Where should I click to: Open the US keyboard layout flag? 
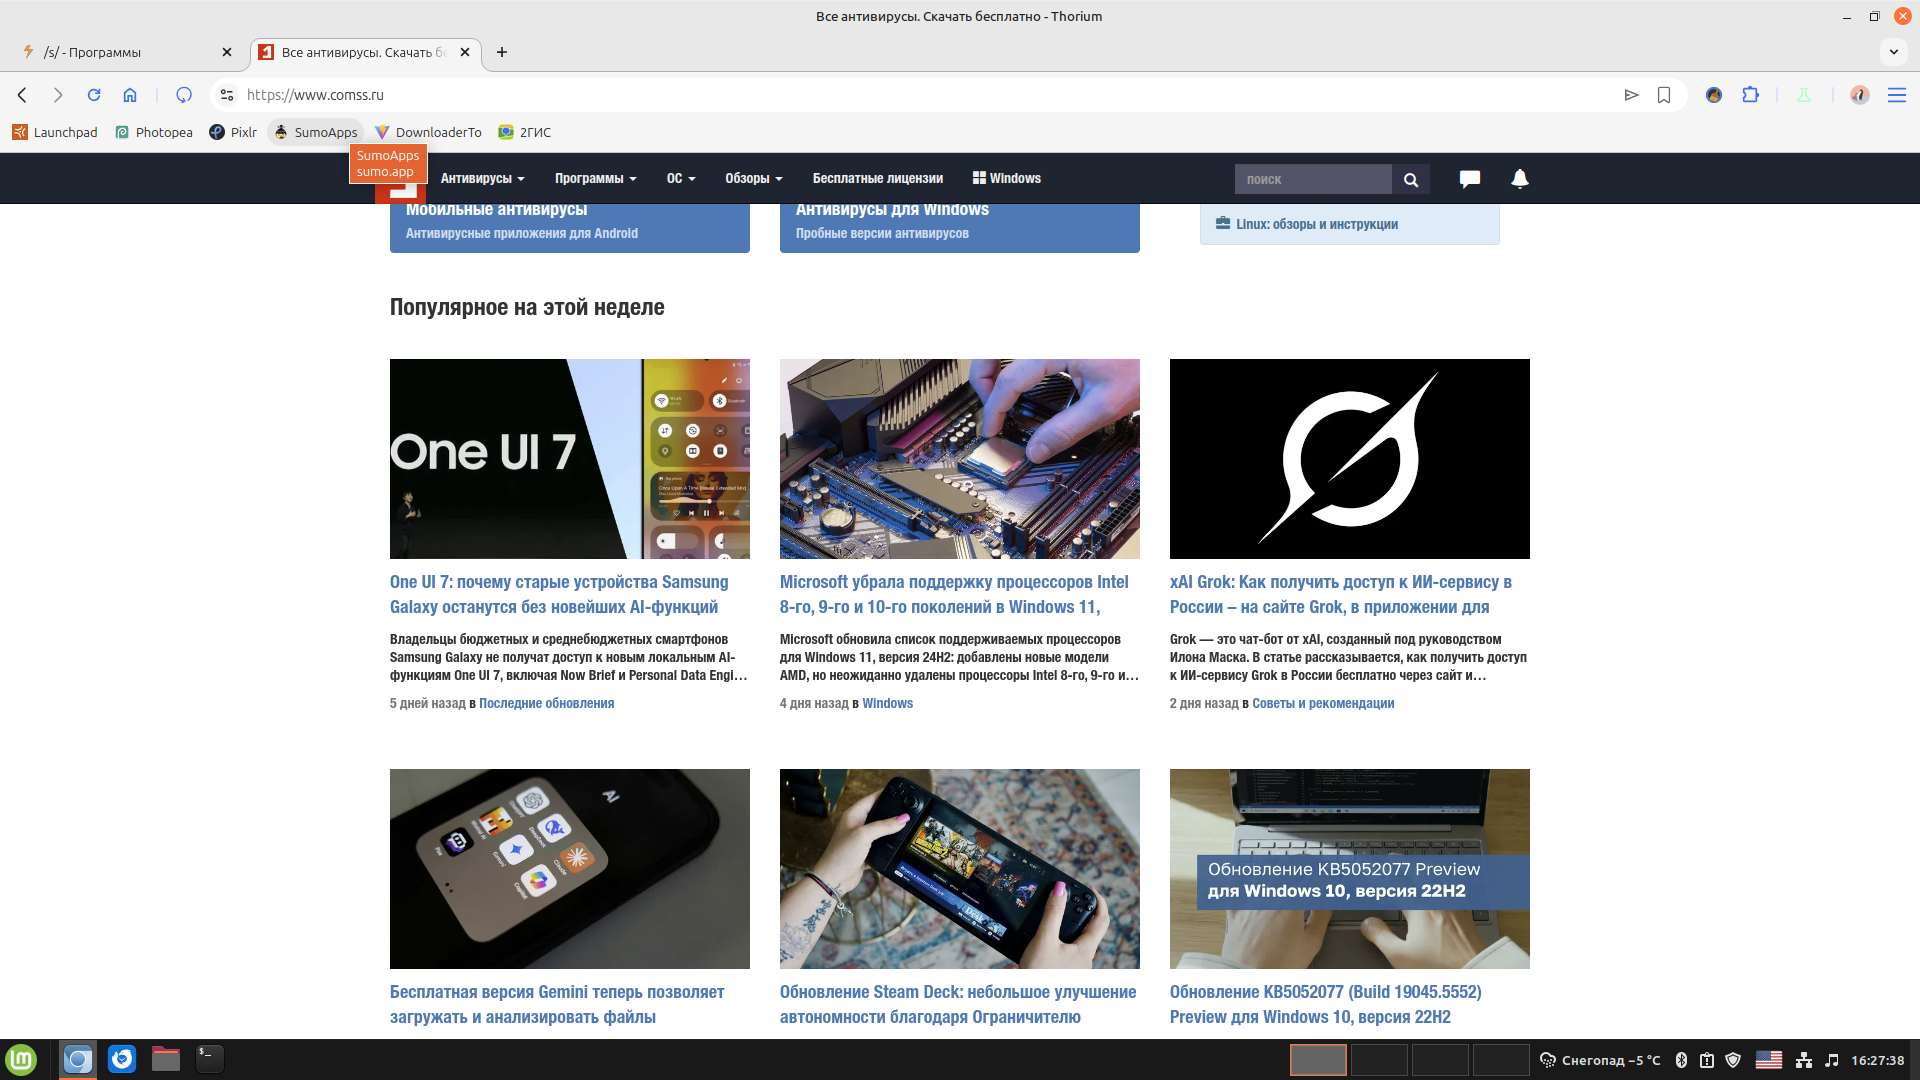point(1768,1060)
